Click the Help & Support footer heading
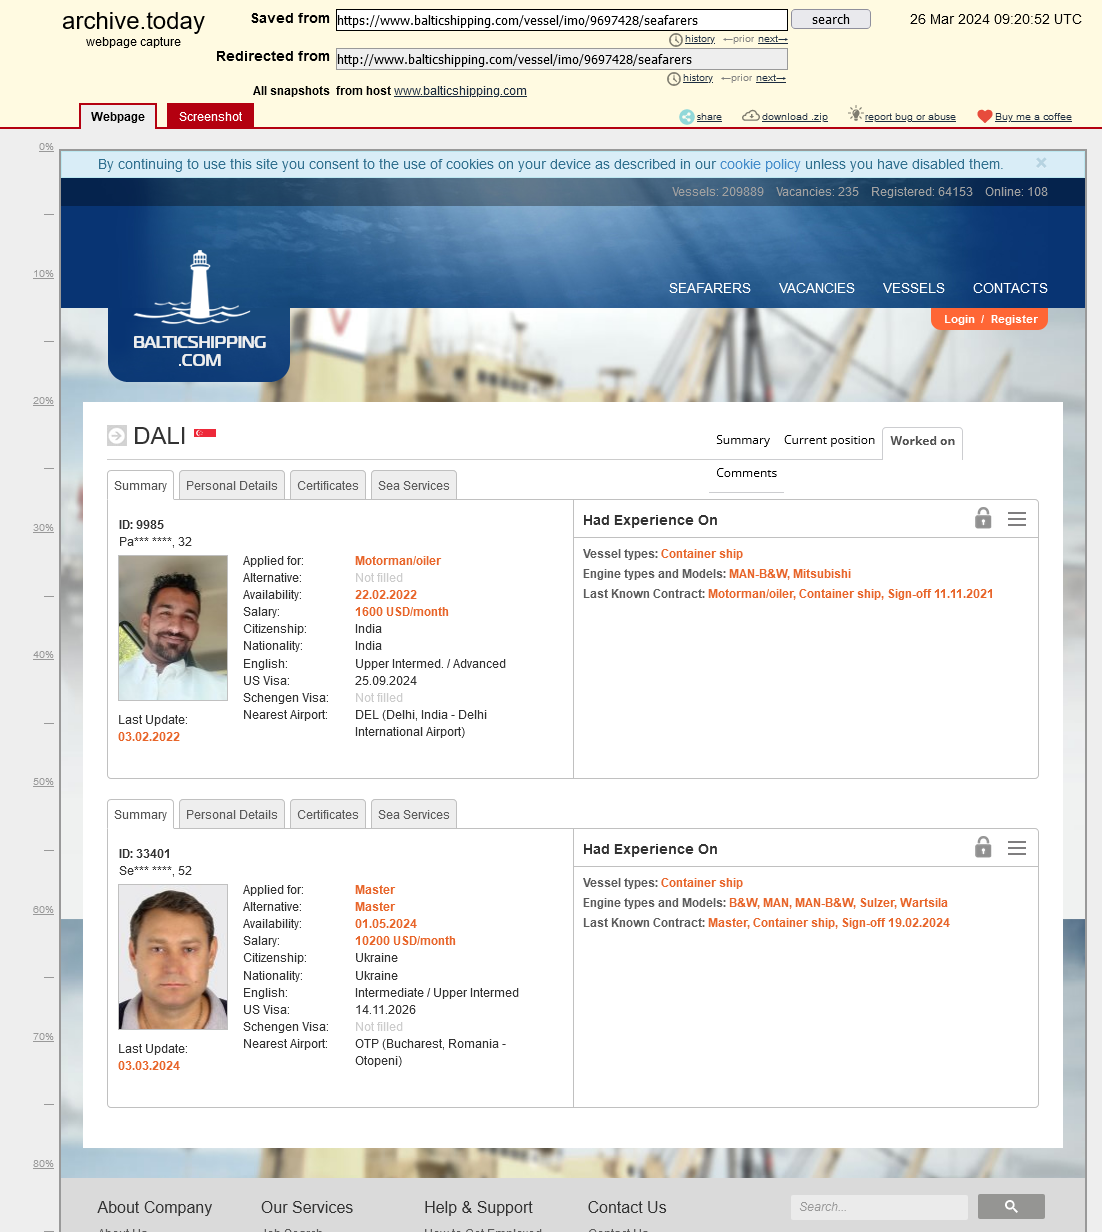This screenshot has height=1232, width=1102. [x=478, y=1207]
